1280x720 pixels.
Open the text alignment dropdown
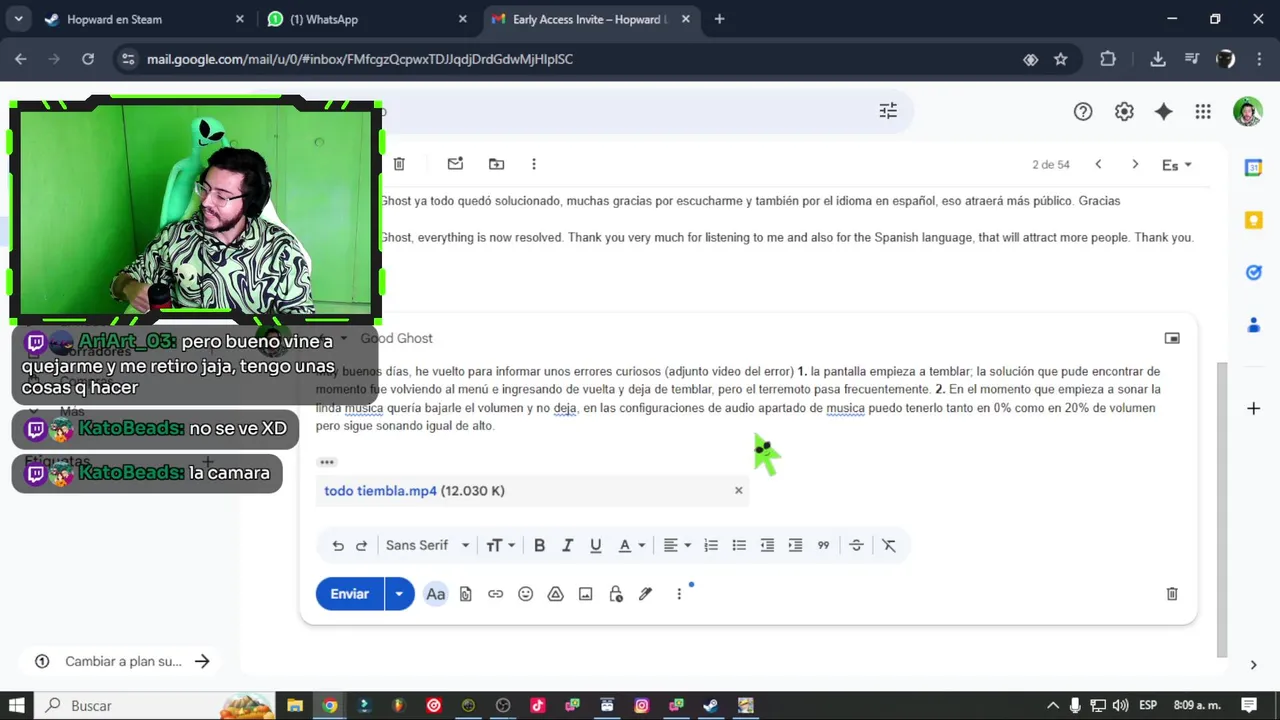tap(677, 545)
